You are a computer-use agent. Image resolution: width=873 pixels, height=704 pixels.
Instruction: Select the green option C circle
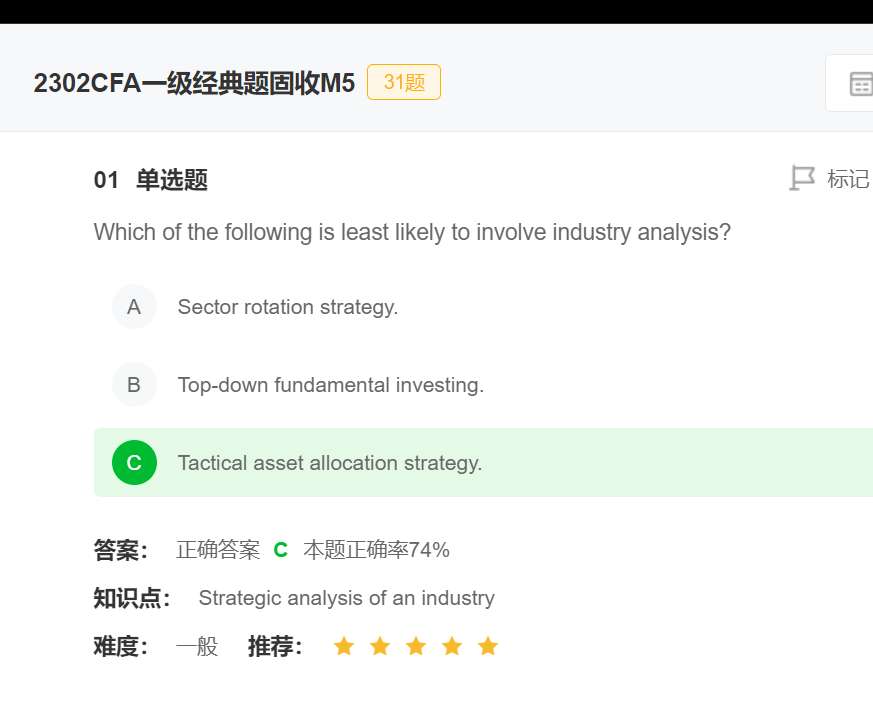coord(134,463)
